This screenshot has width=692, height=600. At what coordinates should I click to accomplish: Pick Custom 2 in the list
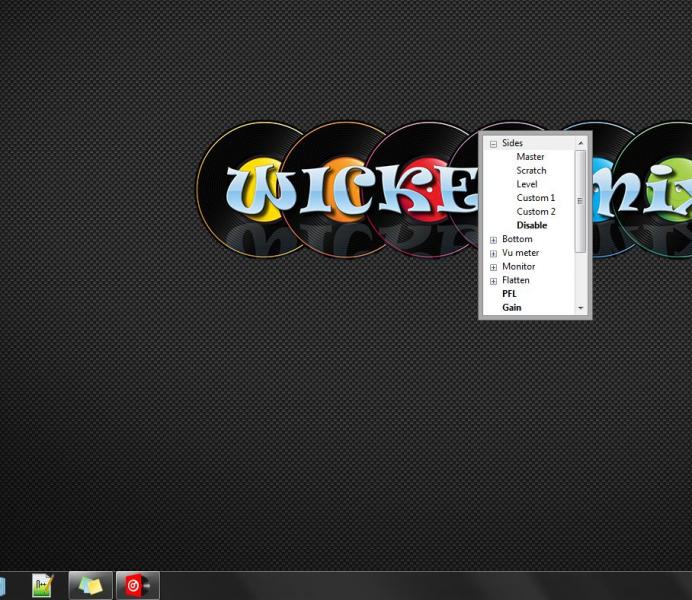tap(535, 212)
